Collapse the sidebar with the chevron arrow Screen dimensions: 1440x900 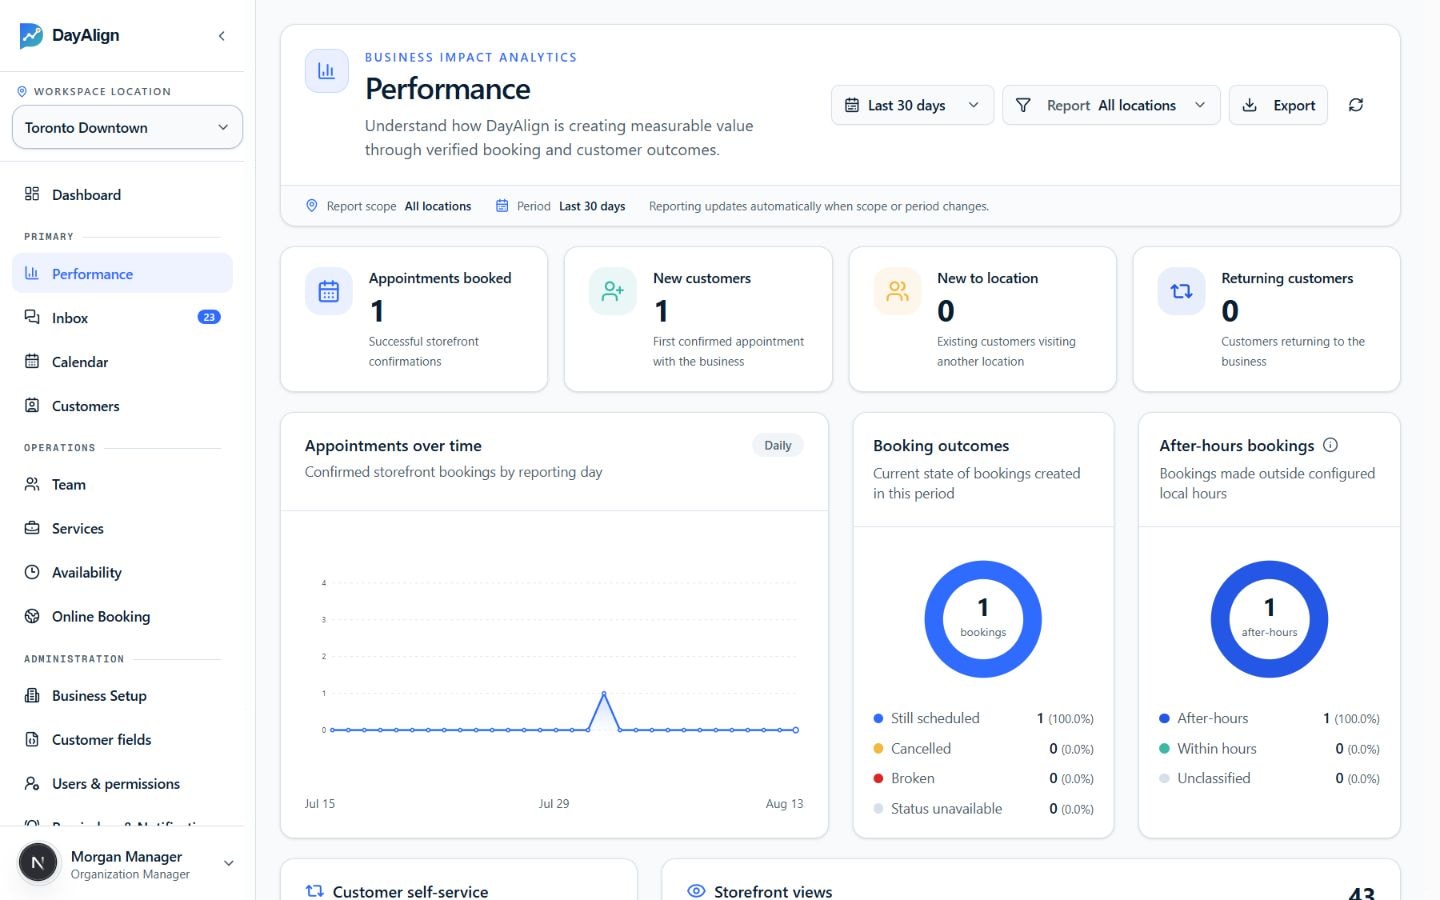pyautogui.click(x=221, y=36)
